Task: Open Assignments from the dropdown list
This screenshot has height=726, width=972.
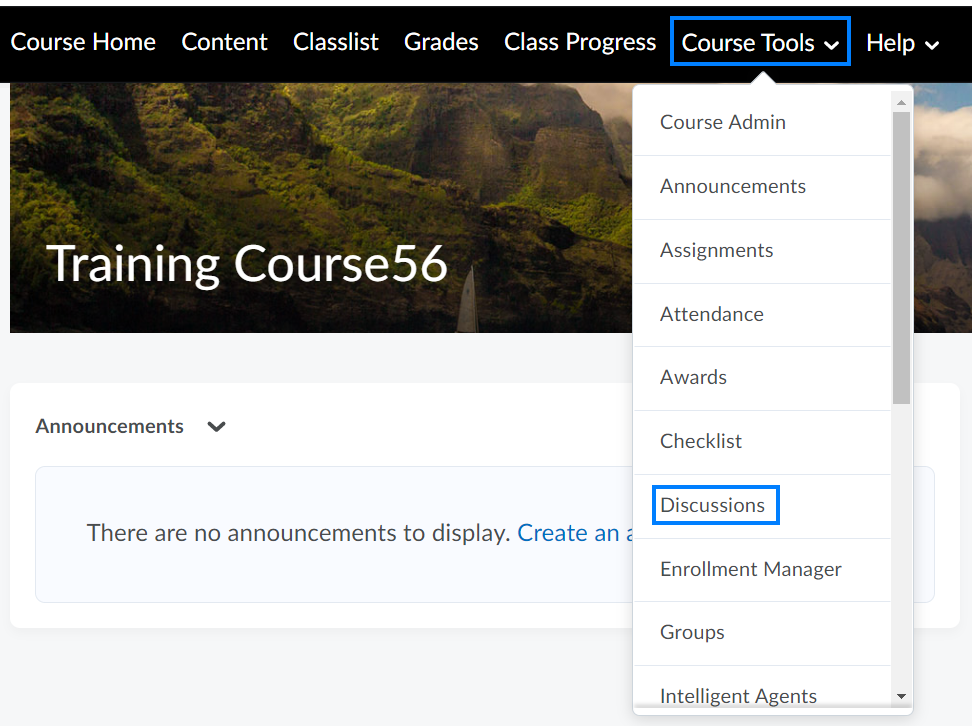Action: click(716, 250)
